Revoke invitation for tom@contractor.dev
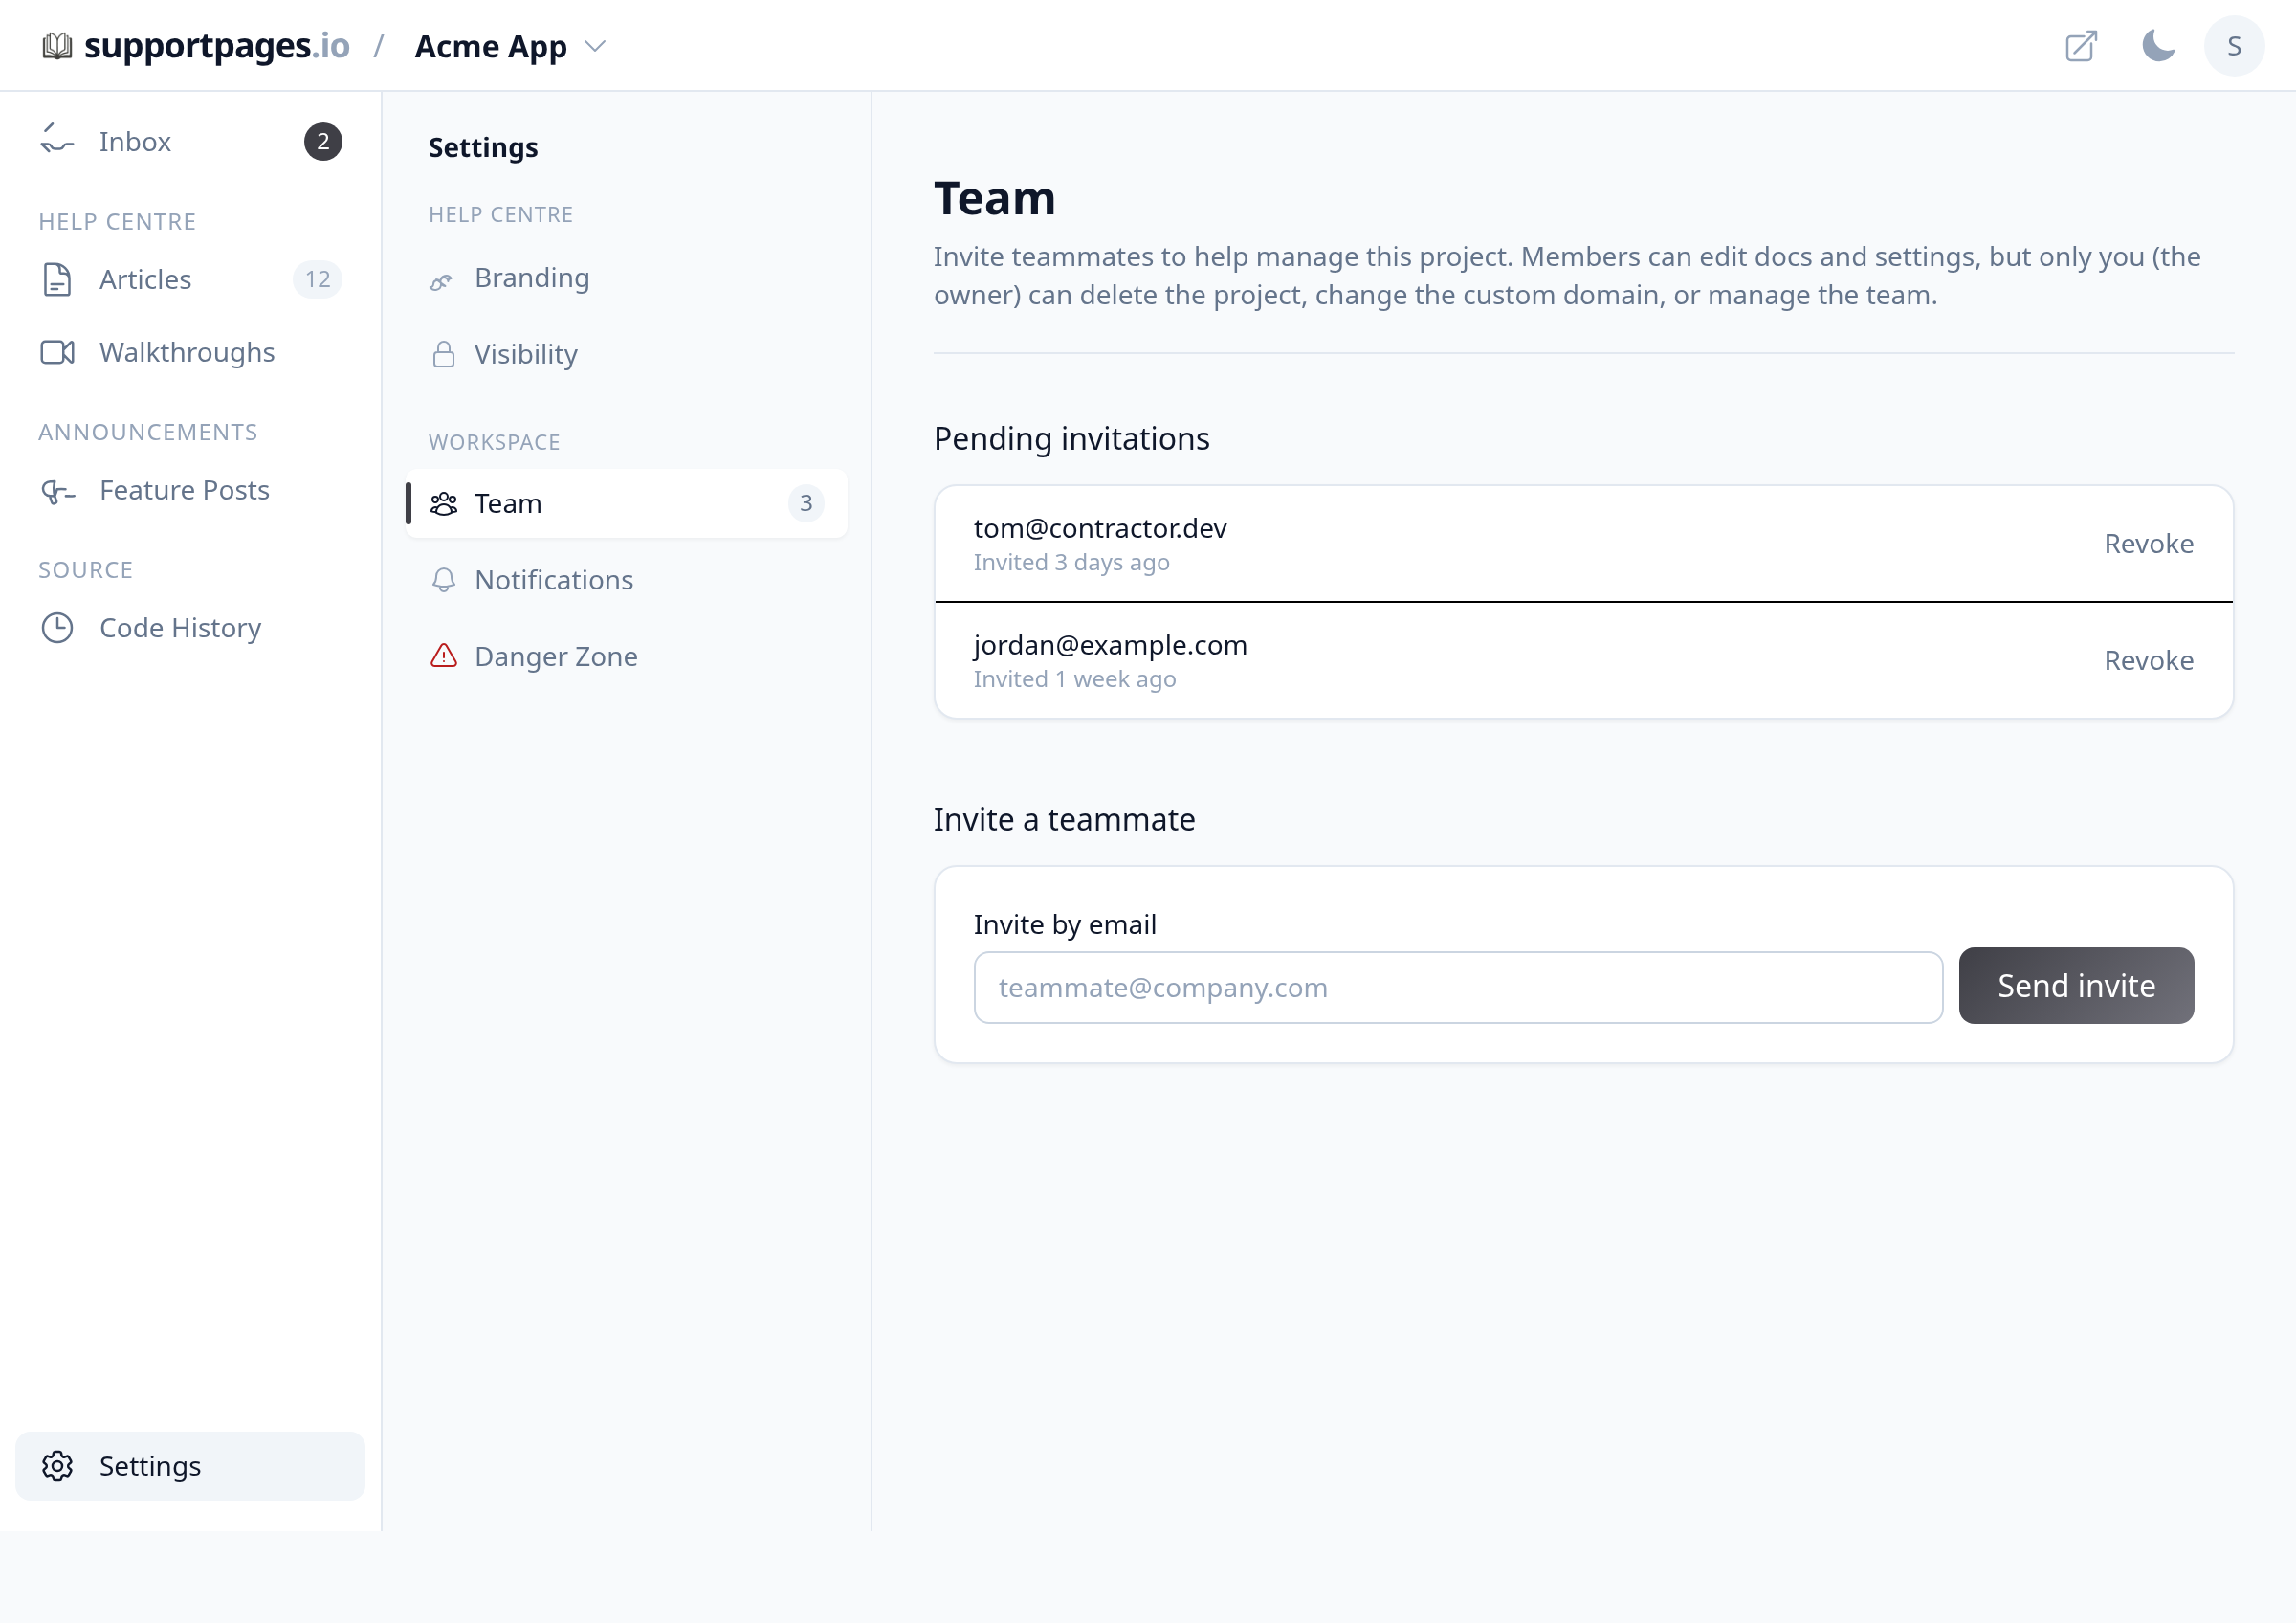The image size is (2296, 1623). (2148, 543)
